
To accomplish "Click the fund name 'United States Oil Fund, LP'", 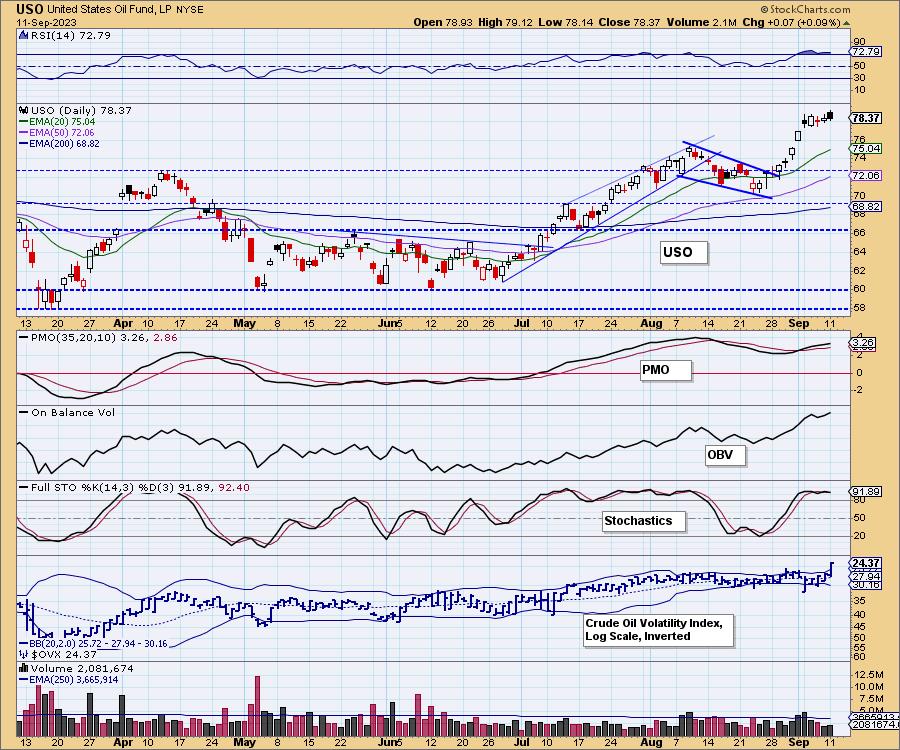I will pyautogui.click(x=108, y=10).
